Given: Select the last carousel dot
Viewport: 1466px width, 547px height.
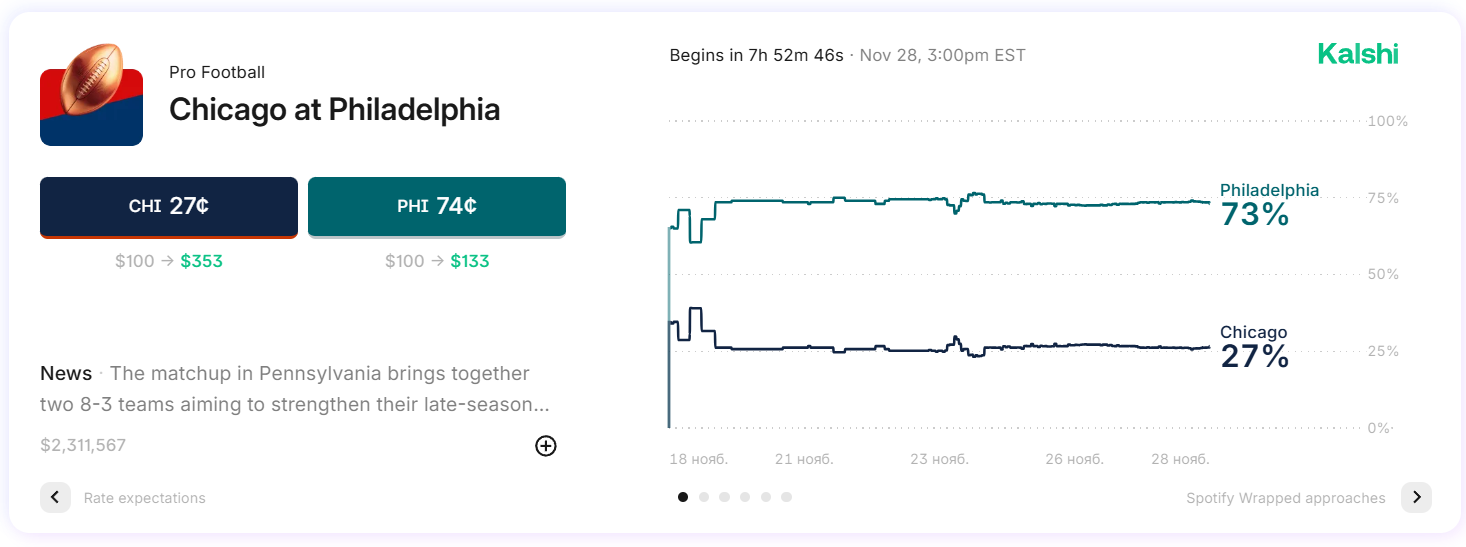Looking at the screenshot, I should point(787,497).
